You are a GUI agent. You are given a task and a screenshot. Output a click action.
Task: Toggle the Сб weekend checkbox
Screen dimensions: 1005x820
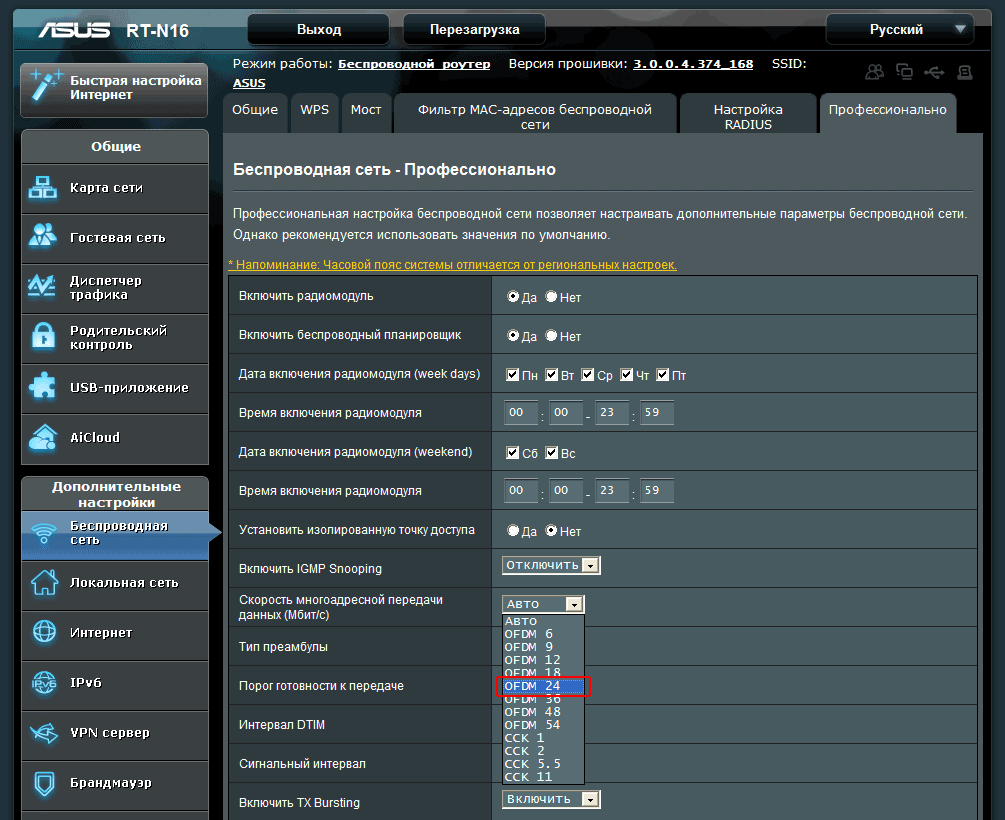click(x=512, y=453)
